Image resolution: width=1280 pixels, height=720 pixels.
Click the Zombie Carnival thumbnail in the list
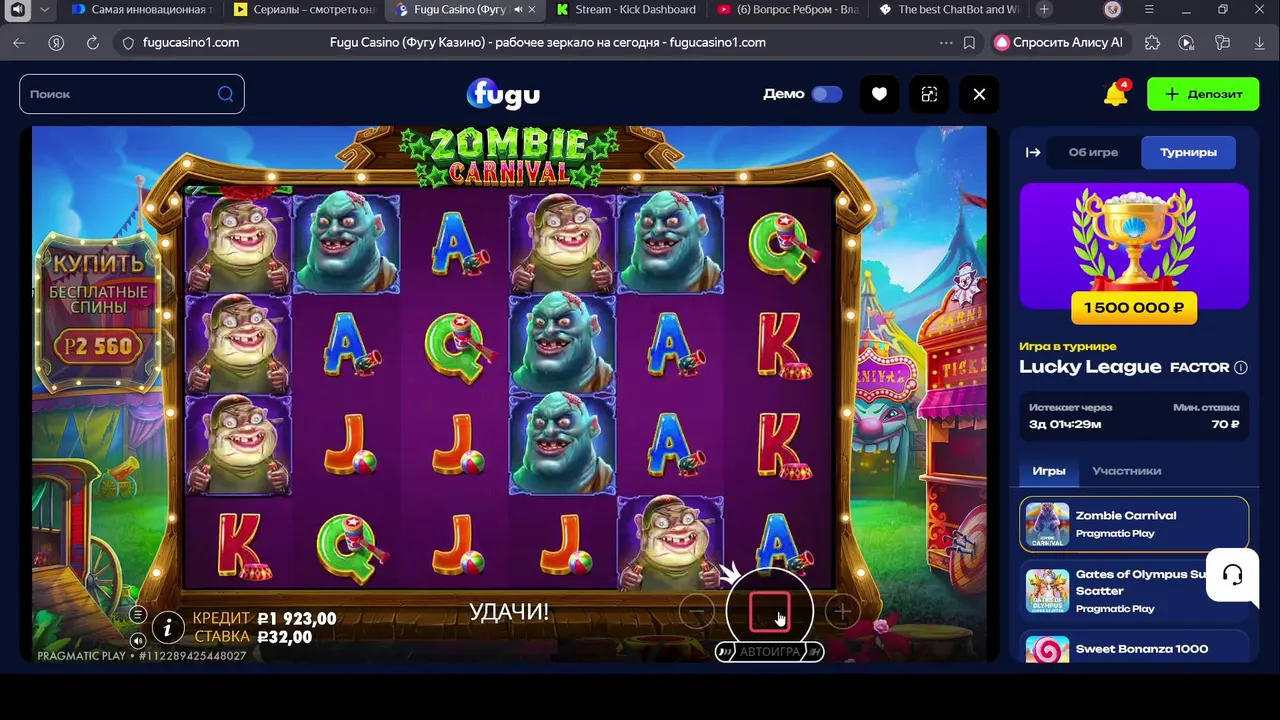click(x=1047, y=524)
